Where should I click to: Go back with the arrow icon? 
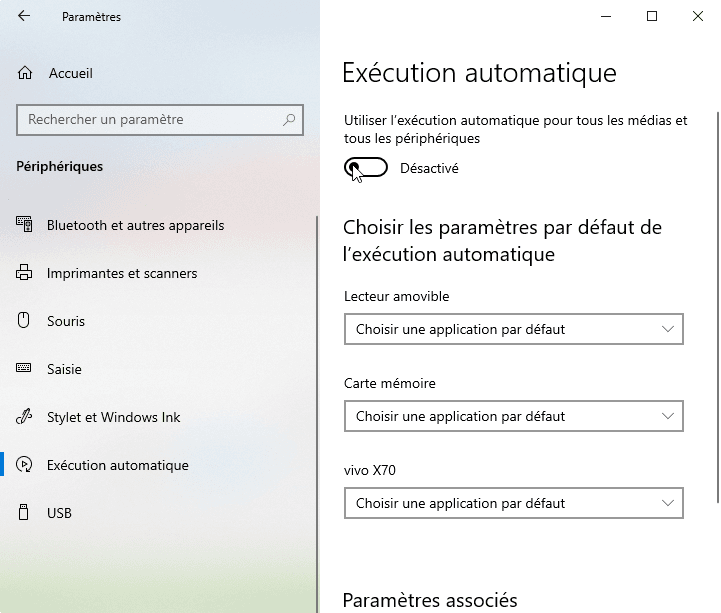pyautogui.click(x=23, y=16)
